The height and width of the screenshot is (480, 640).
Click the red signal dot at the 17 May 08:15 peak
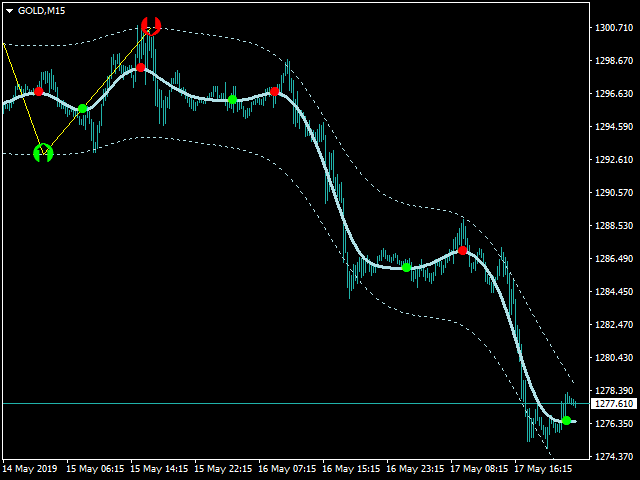point(462,250)
